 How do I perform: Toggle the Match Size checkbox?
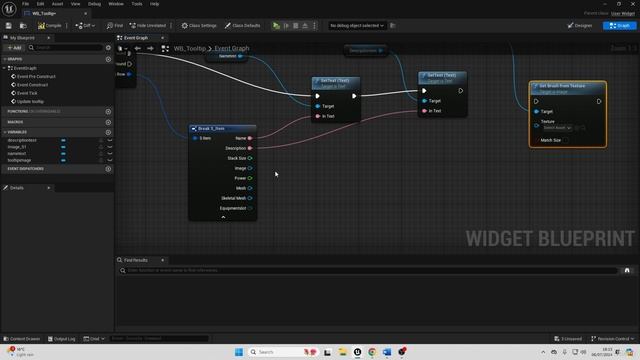tap(565, 140)
